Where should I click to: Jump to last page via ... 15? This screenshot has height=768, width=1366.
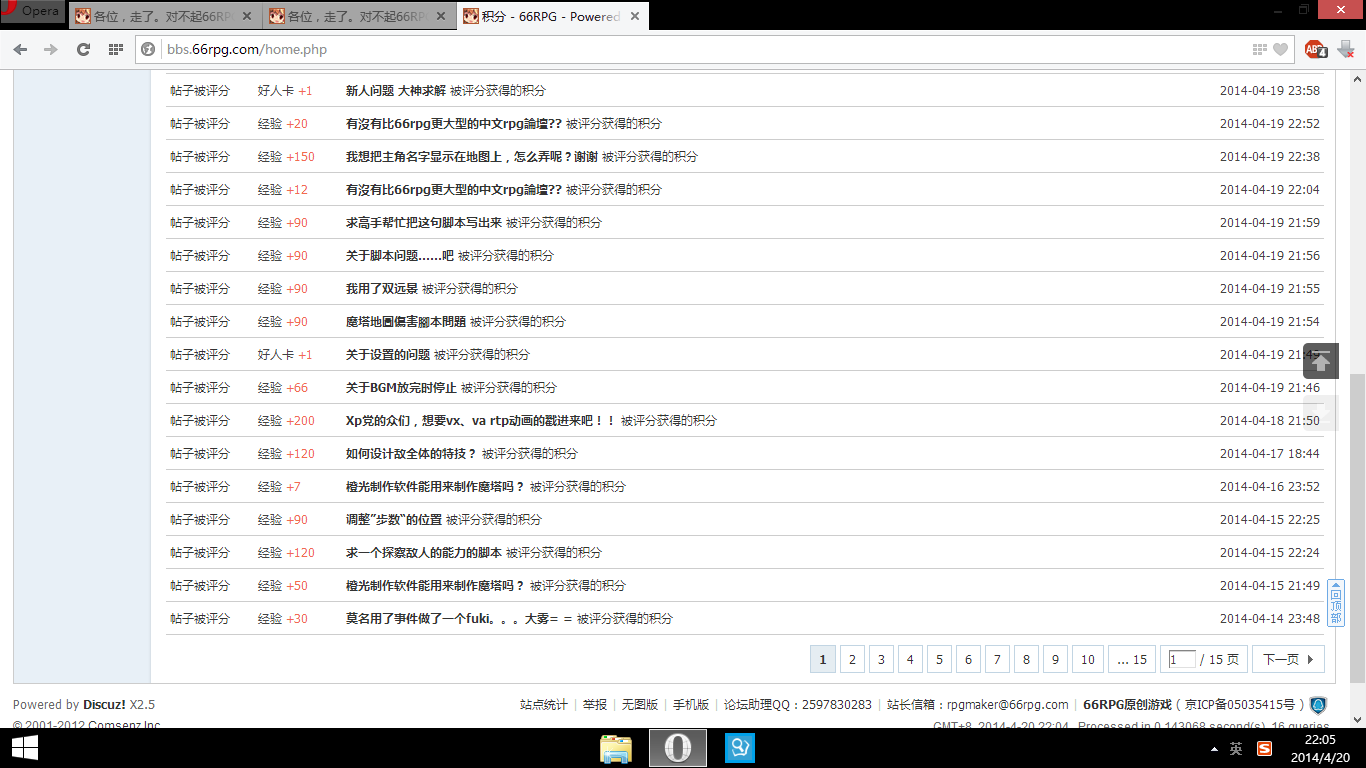tap(1132, 659)
